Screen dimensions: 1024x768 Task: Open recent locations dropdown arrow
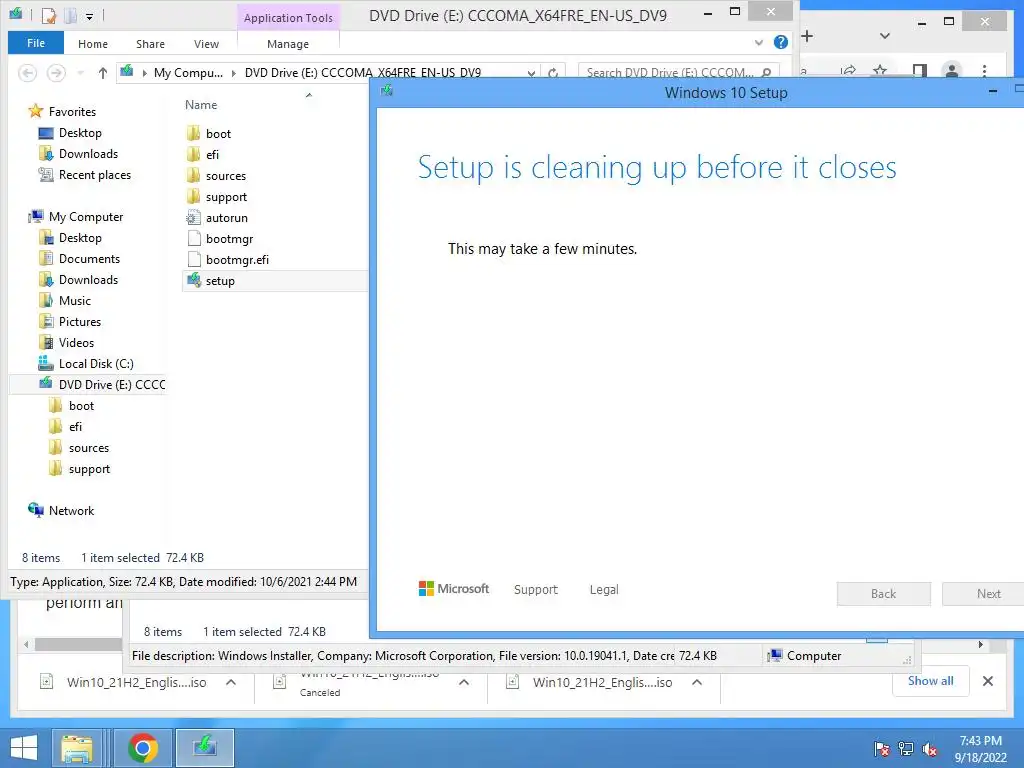81,72
